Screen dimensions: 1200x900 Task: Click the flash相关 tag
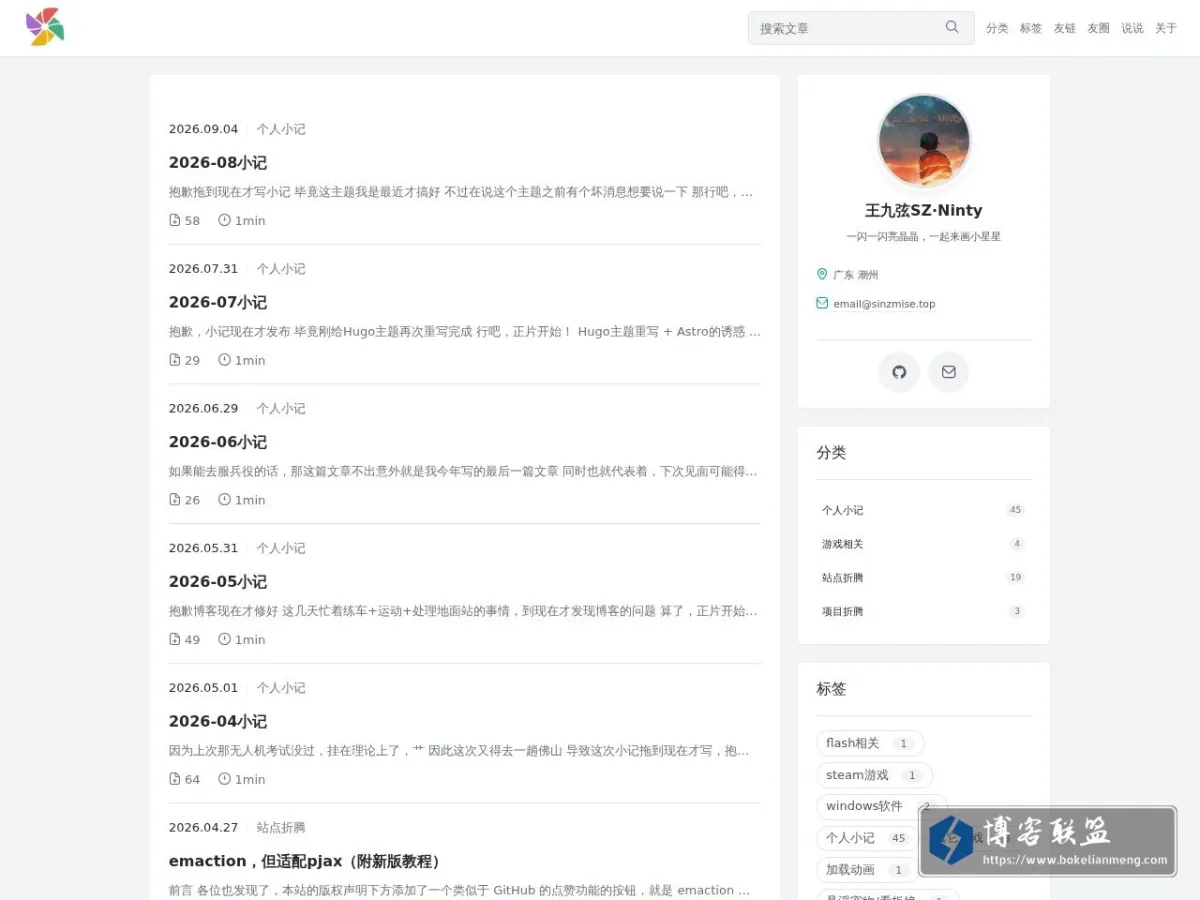click(870, 743)
